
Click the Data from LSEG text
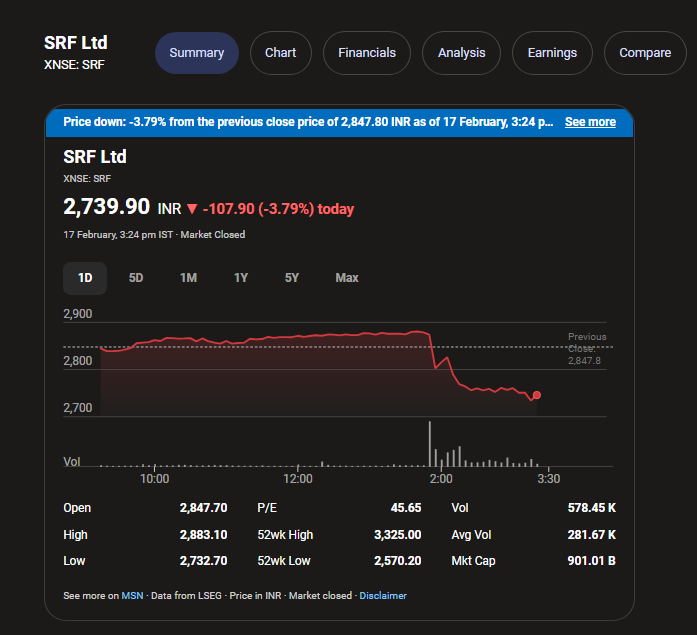186,596
